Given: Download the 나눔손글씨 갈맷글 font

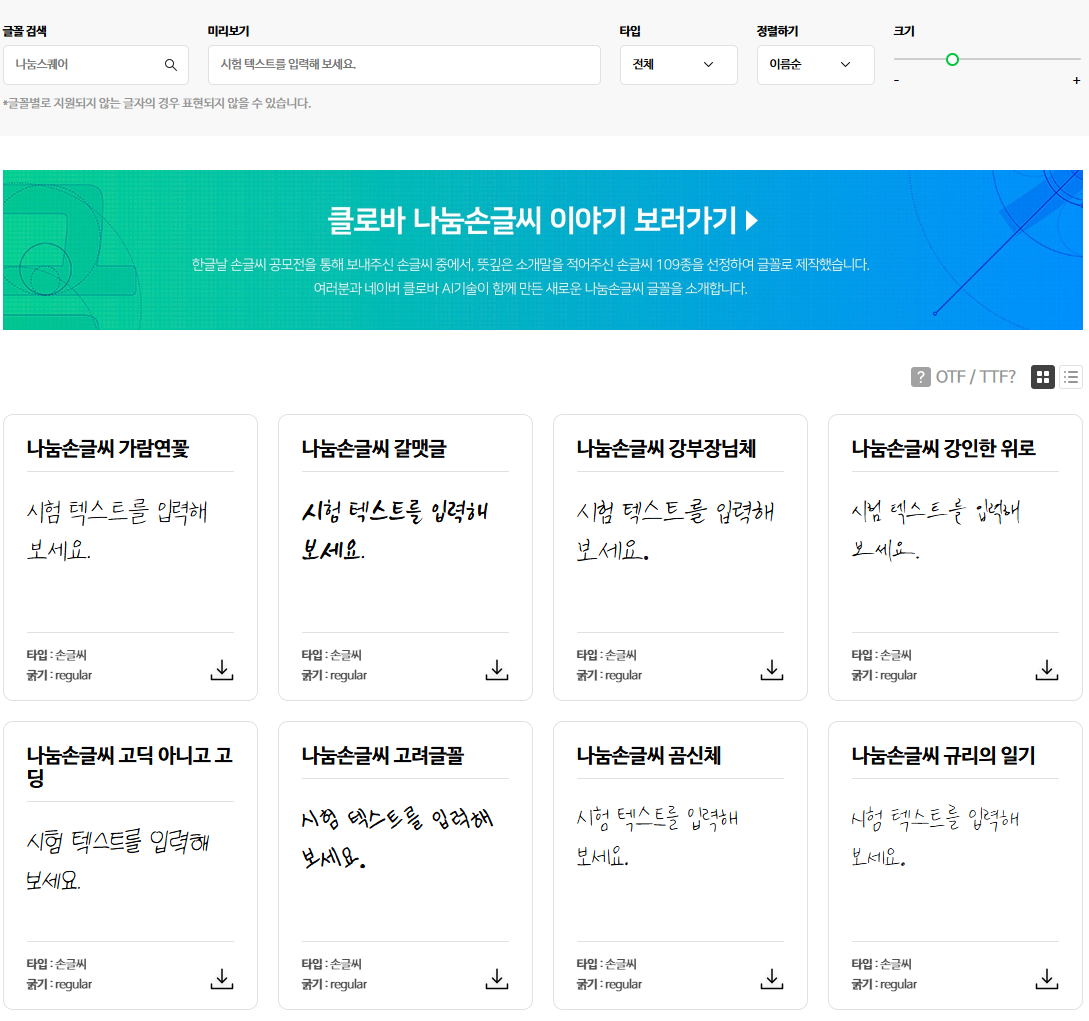Looking at the screenshot, I should pos(496,671).
